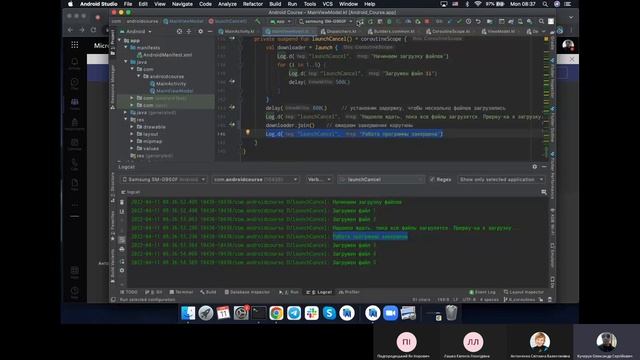Select MainActivity in the project tree
640x360 pixels.
click(167, 84)
